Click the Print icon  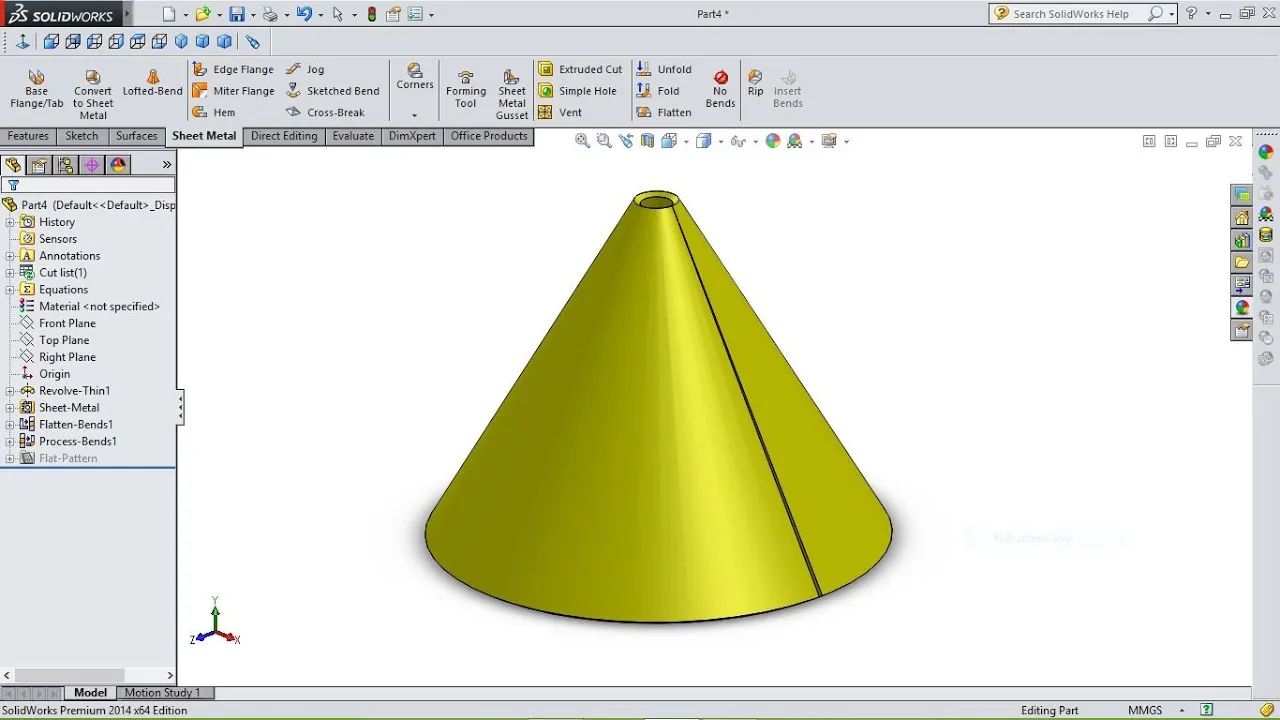tap(270, 14)
